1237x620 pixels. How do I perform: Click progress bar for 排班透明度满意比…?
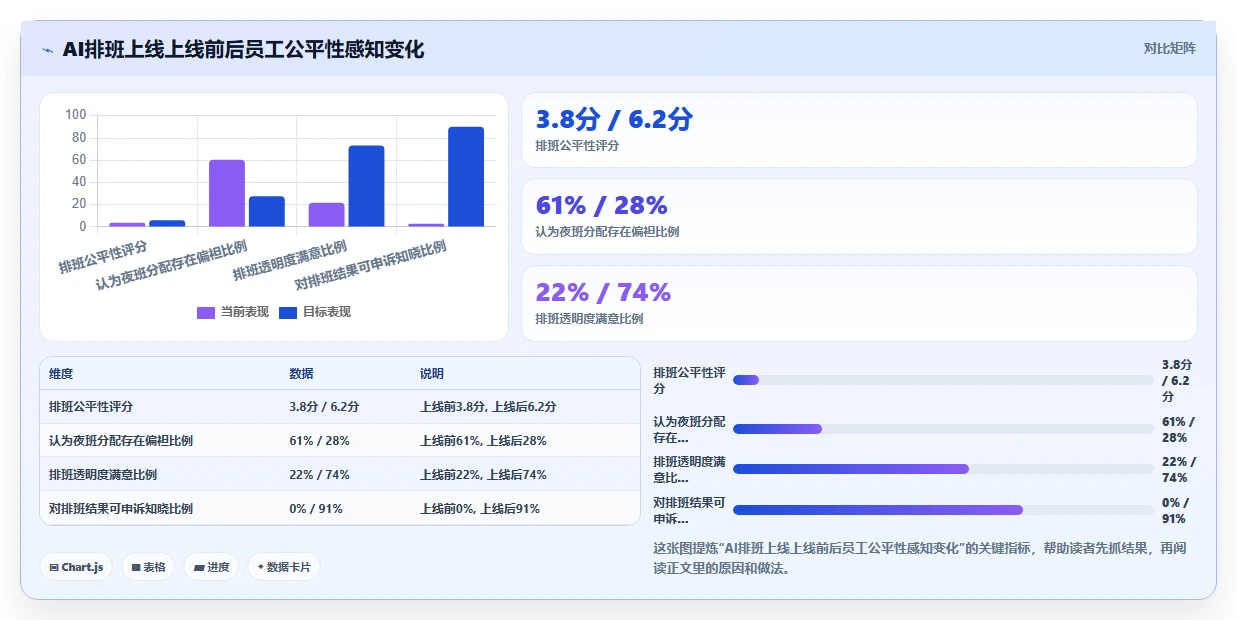point(943,469)
